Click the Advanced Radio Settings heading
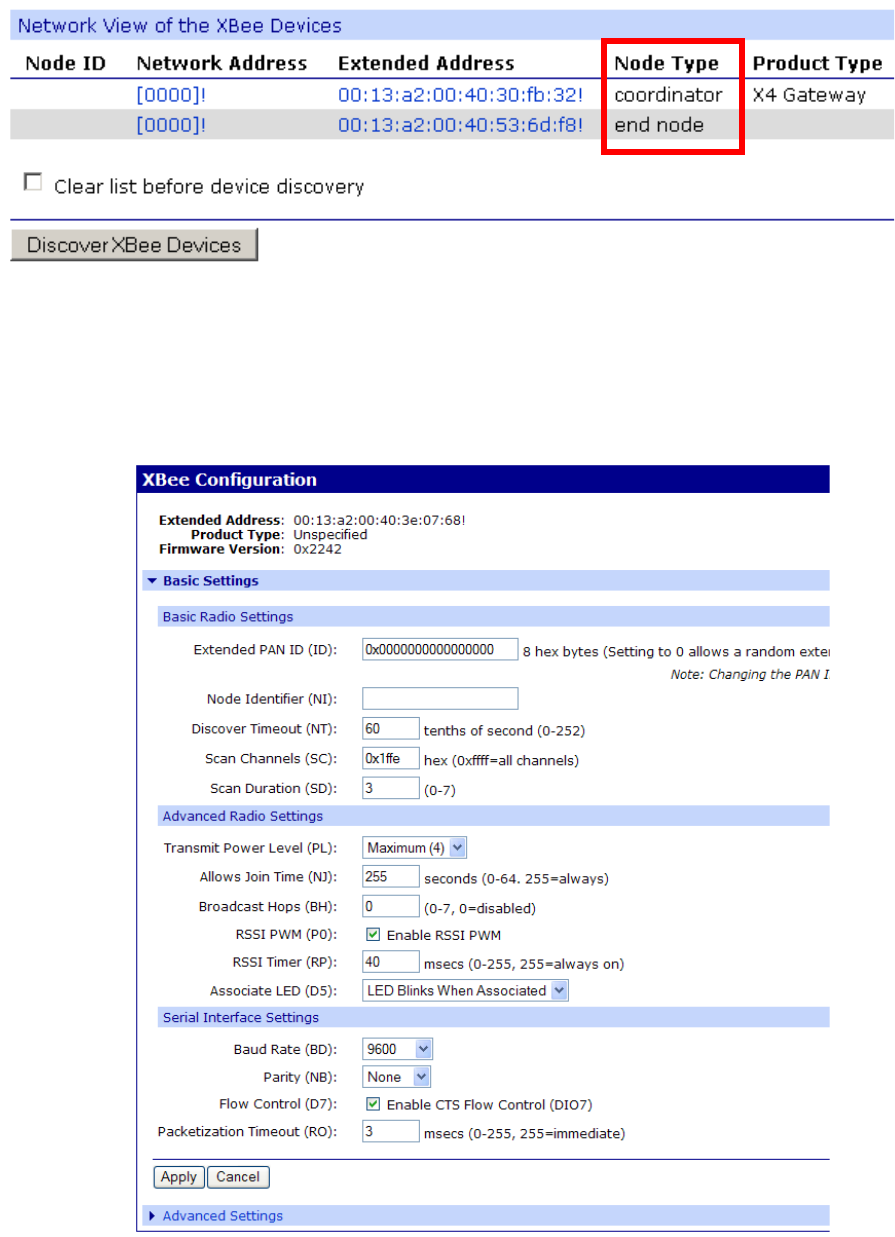Screen dimensions: 895x1237 [x=243, y=817]
